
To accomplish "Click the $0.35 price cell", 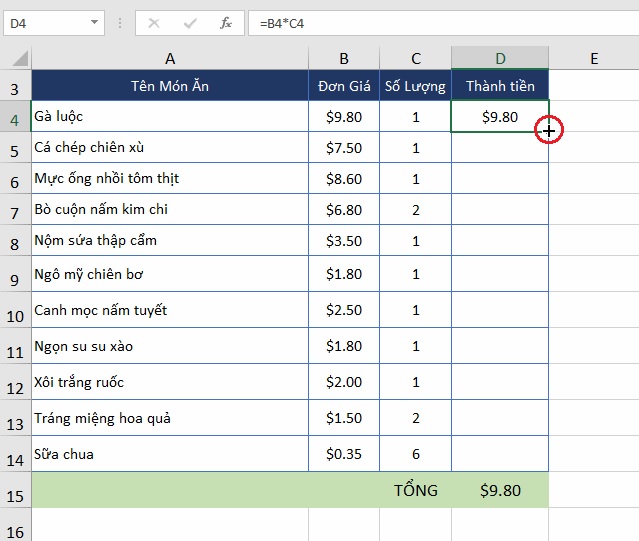I will point(344,453).
